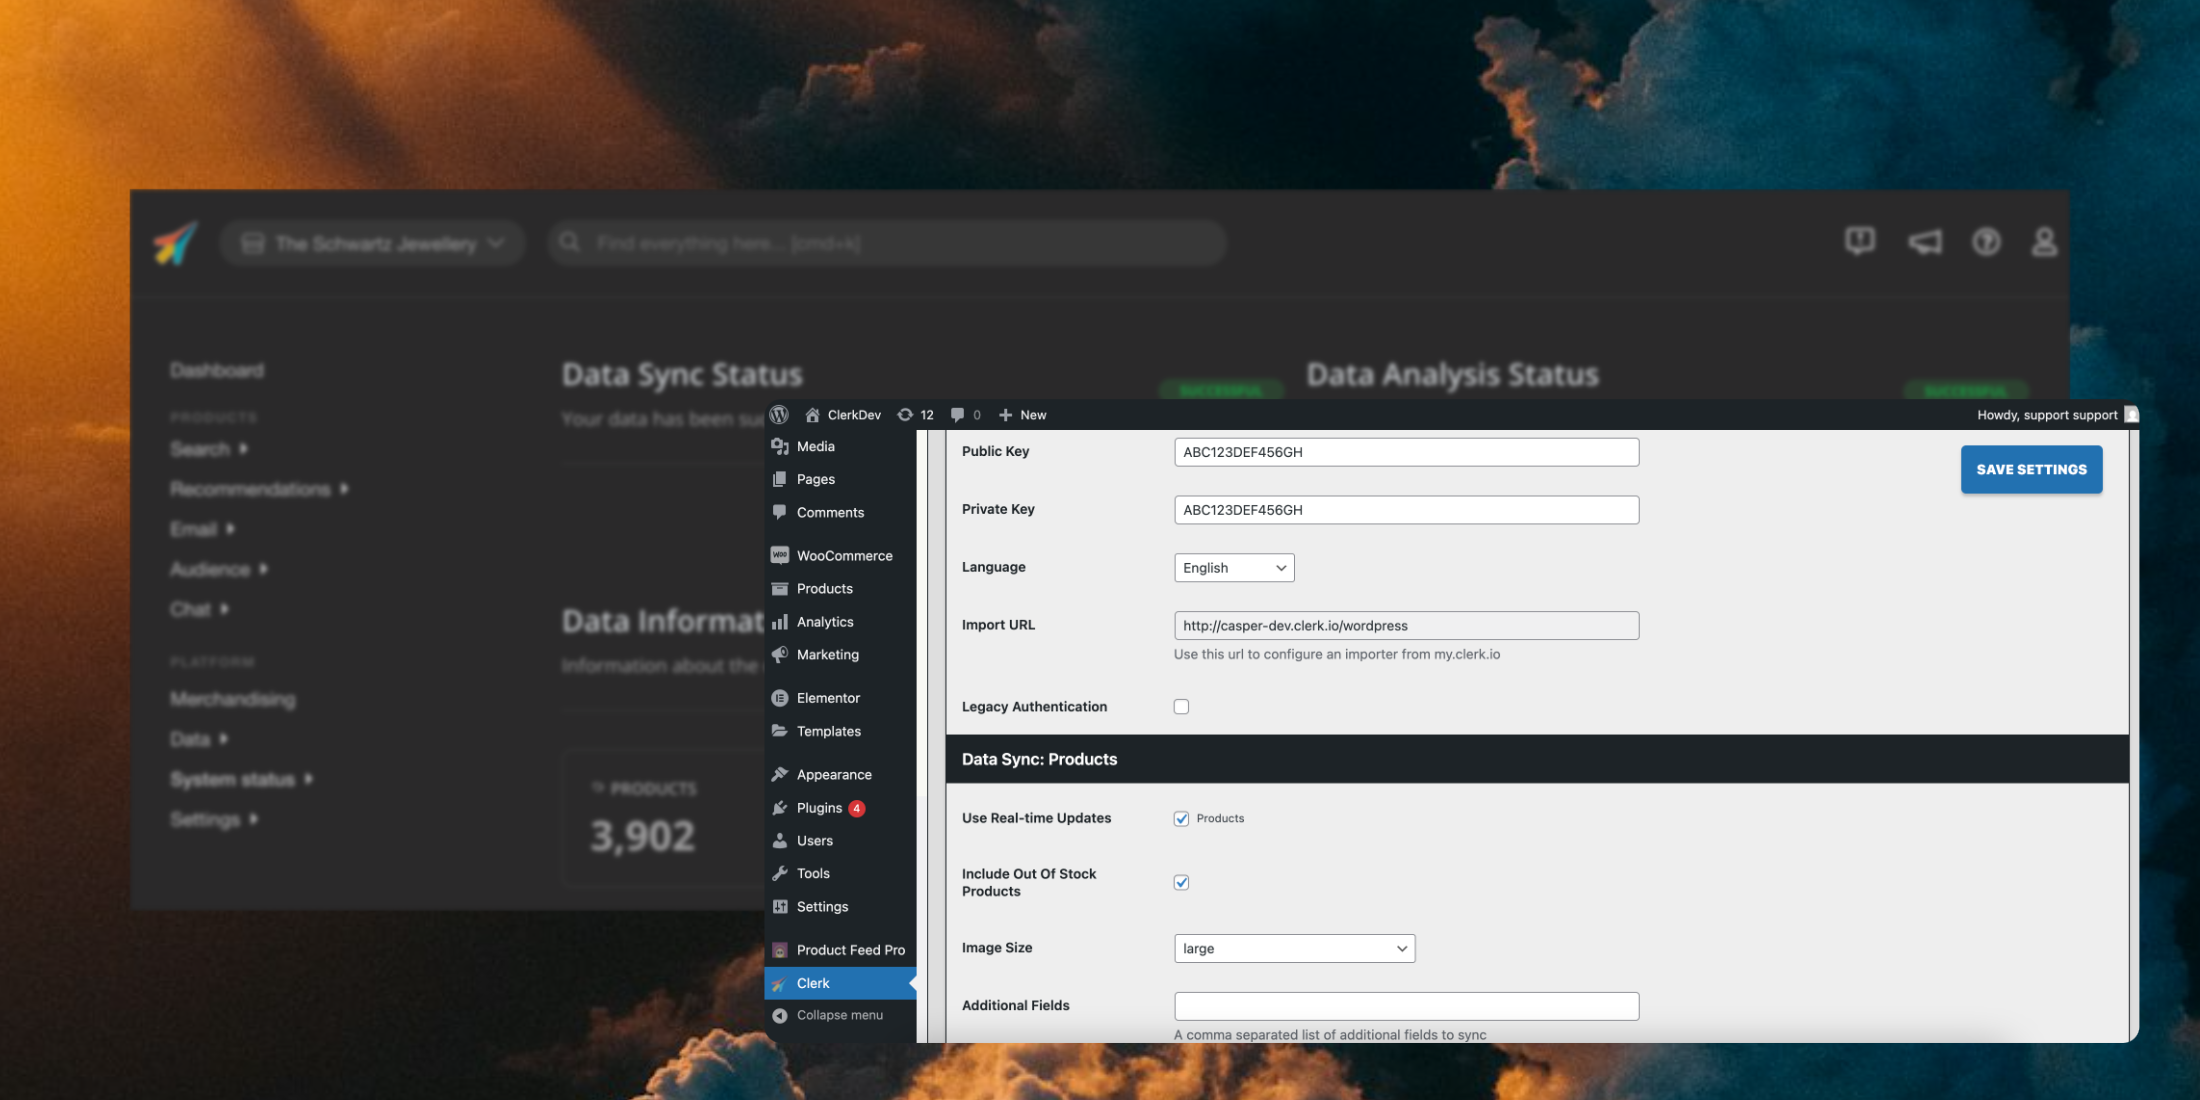Click the WordPress logo icon

coord(779,415)
